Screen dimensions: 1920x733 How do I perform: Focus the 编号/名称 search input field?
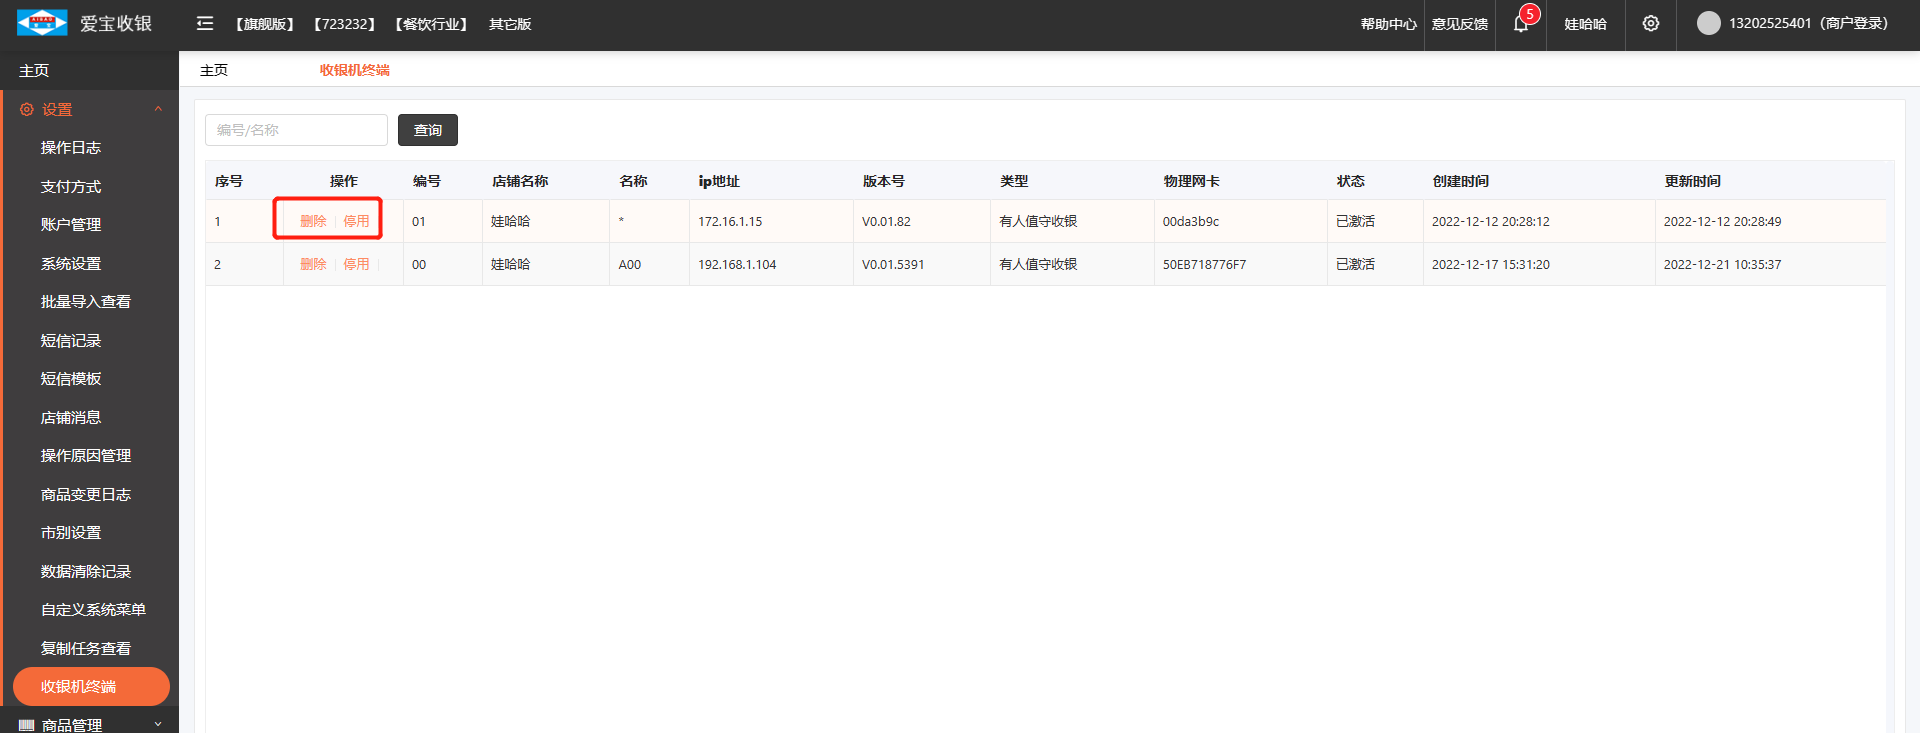point(296,130)
